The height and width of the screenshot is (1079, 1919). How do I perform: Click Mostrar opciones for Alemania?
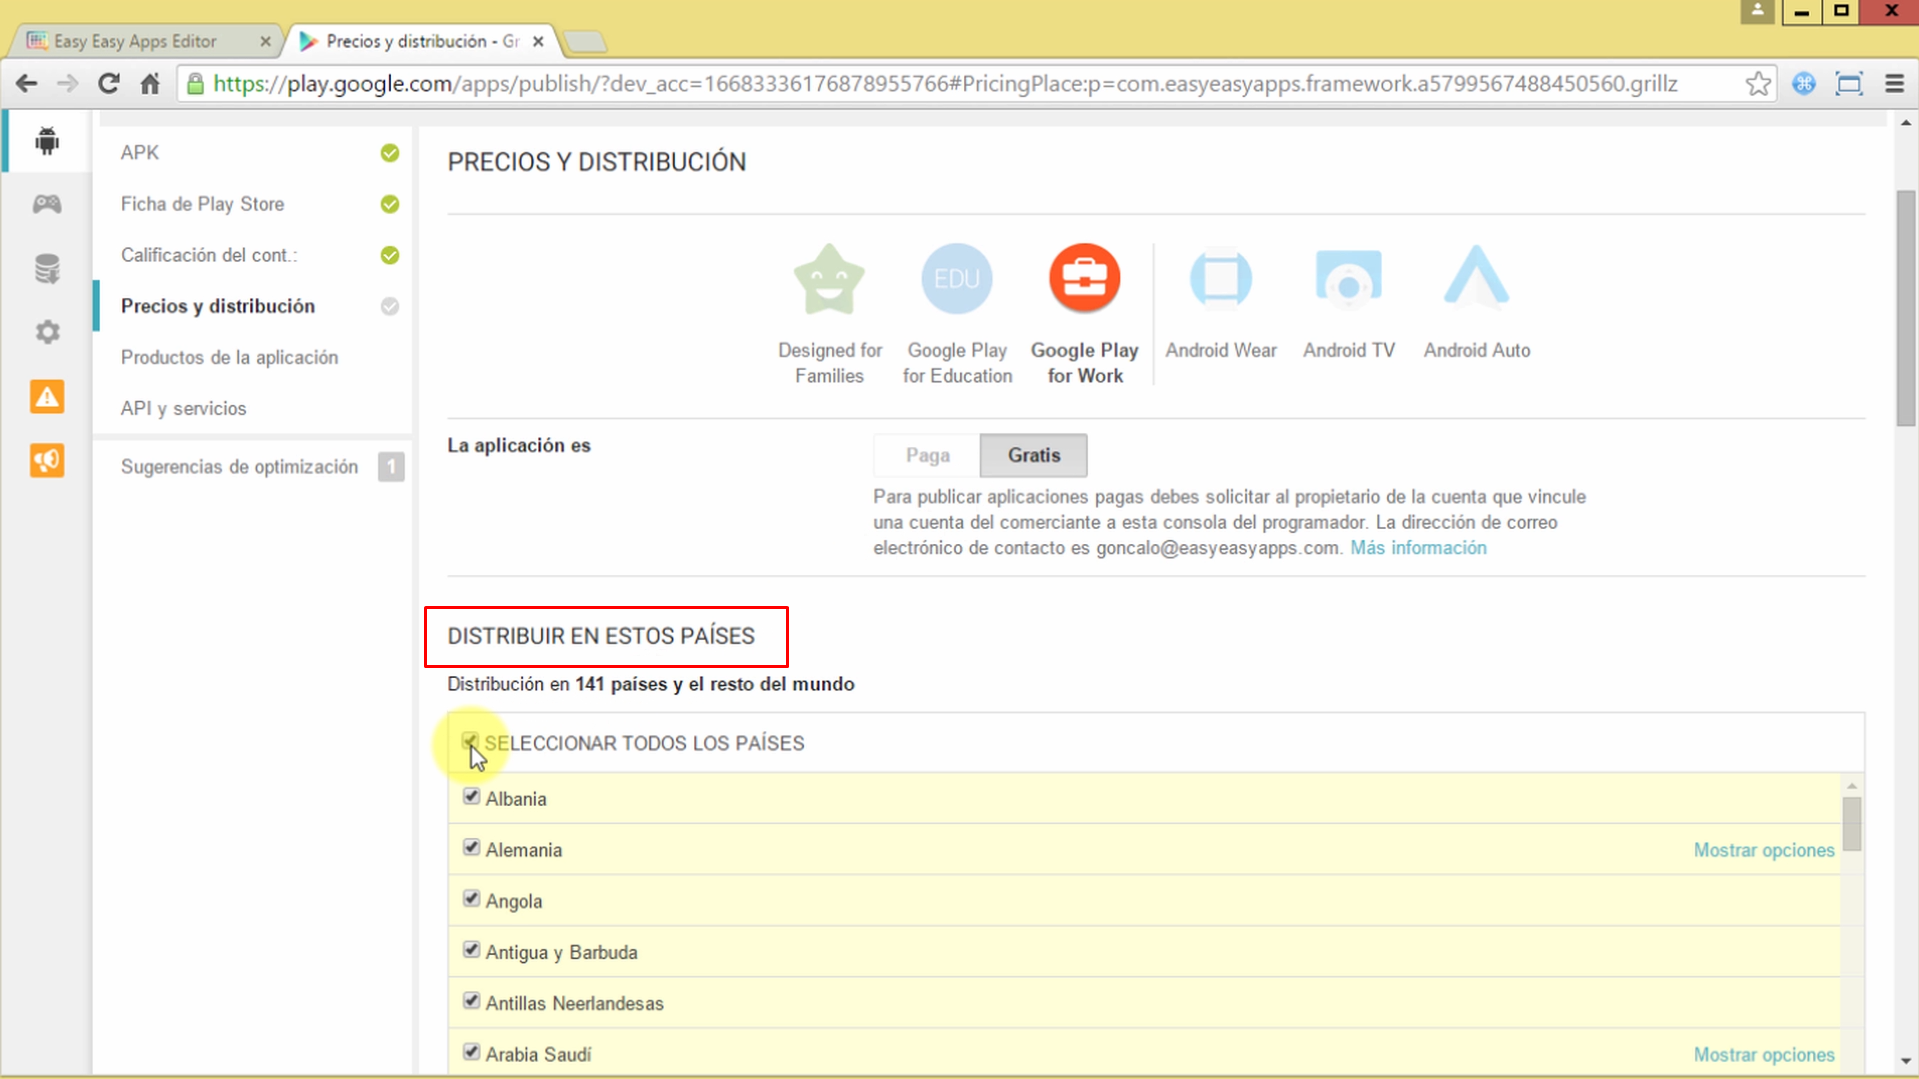click(1763, 850)
